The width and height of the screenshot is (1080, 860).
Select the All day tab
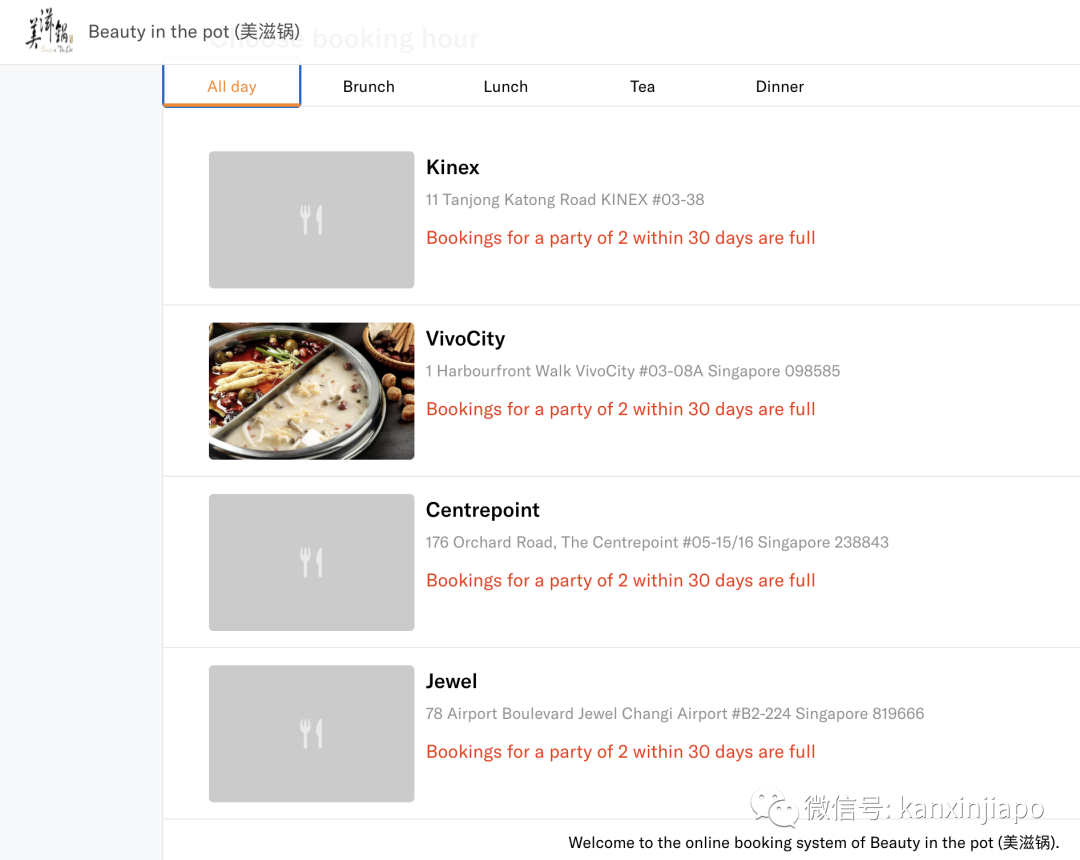coord(232,87)
